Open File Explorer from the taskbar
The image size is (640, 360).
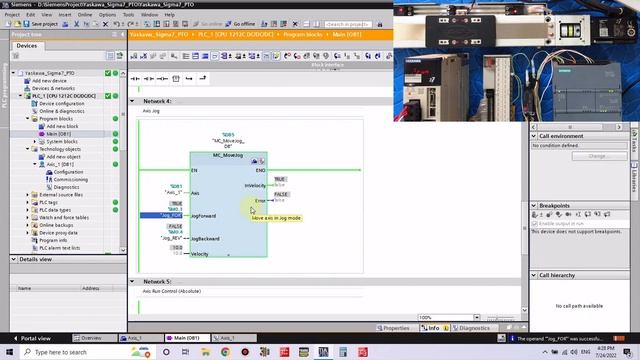click(205, 352)
